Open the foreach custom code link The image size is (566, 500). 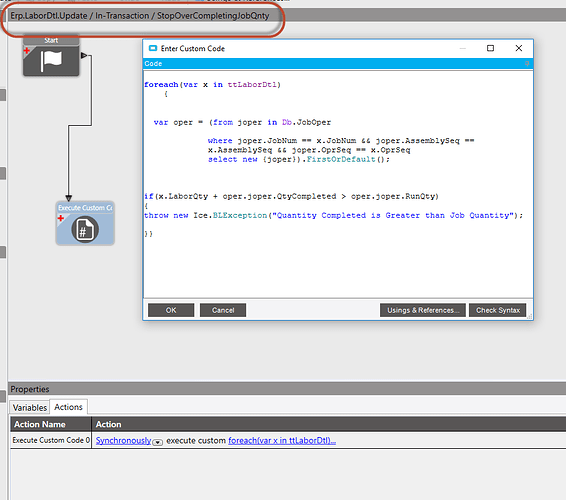tap(282, 440)
